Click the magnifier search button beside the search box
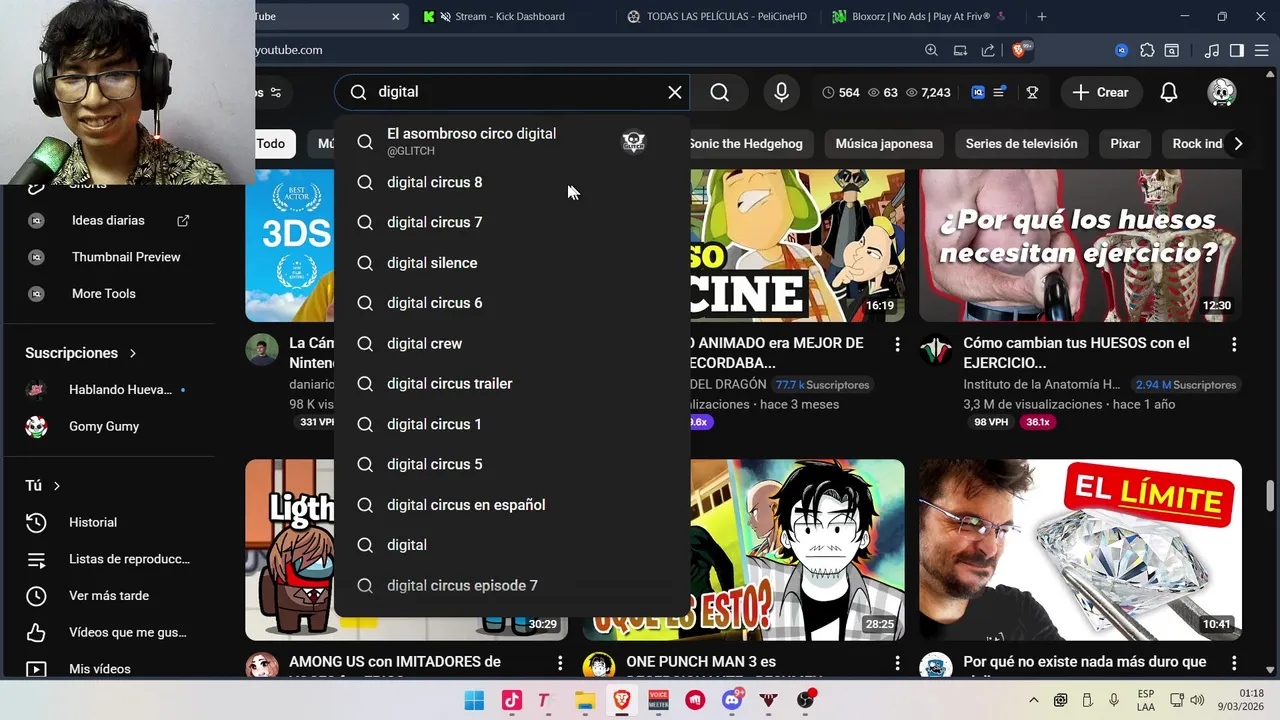The height and width of the screenshot is (720, 1280). tap(719, 92)
